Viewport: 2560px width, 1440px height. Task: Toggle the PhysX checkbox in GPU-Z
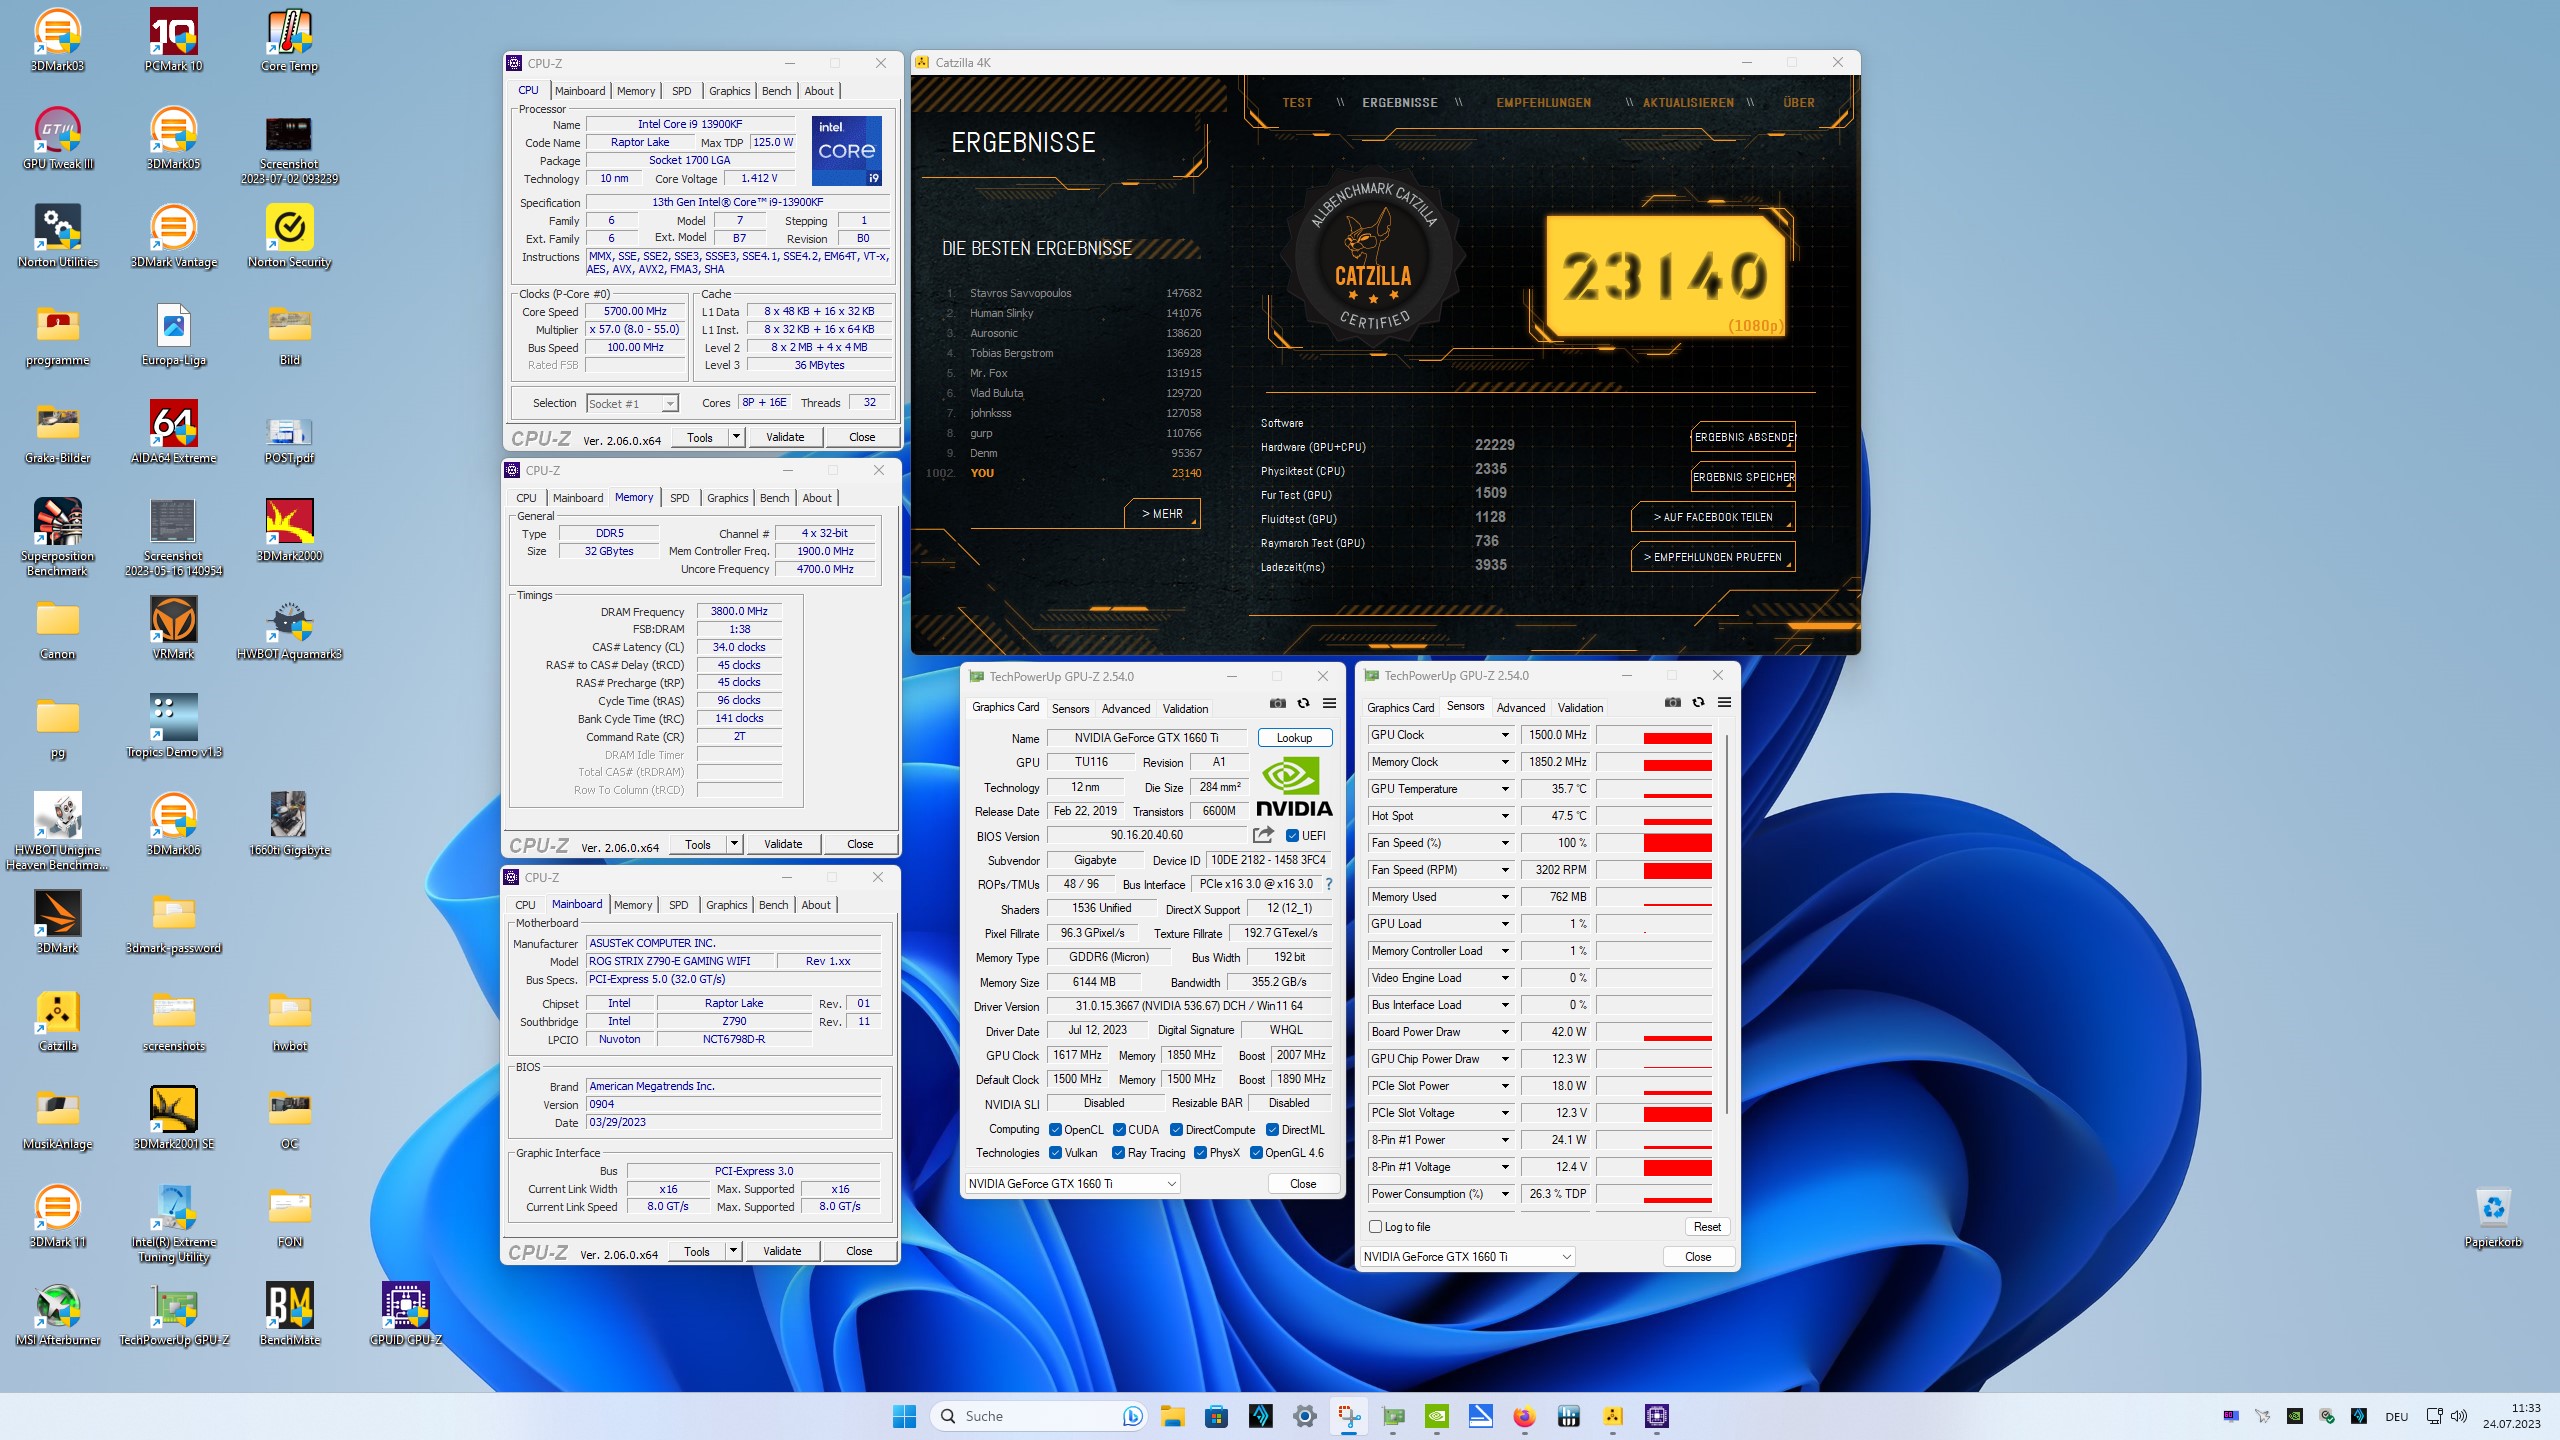[x=1200, y=1153]
